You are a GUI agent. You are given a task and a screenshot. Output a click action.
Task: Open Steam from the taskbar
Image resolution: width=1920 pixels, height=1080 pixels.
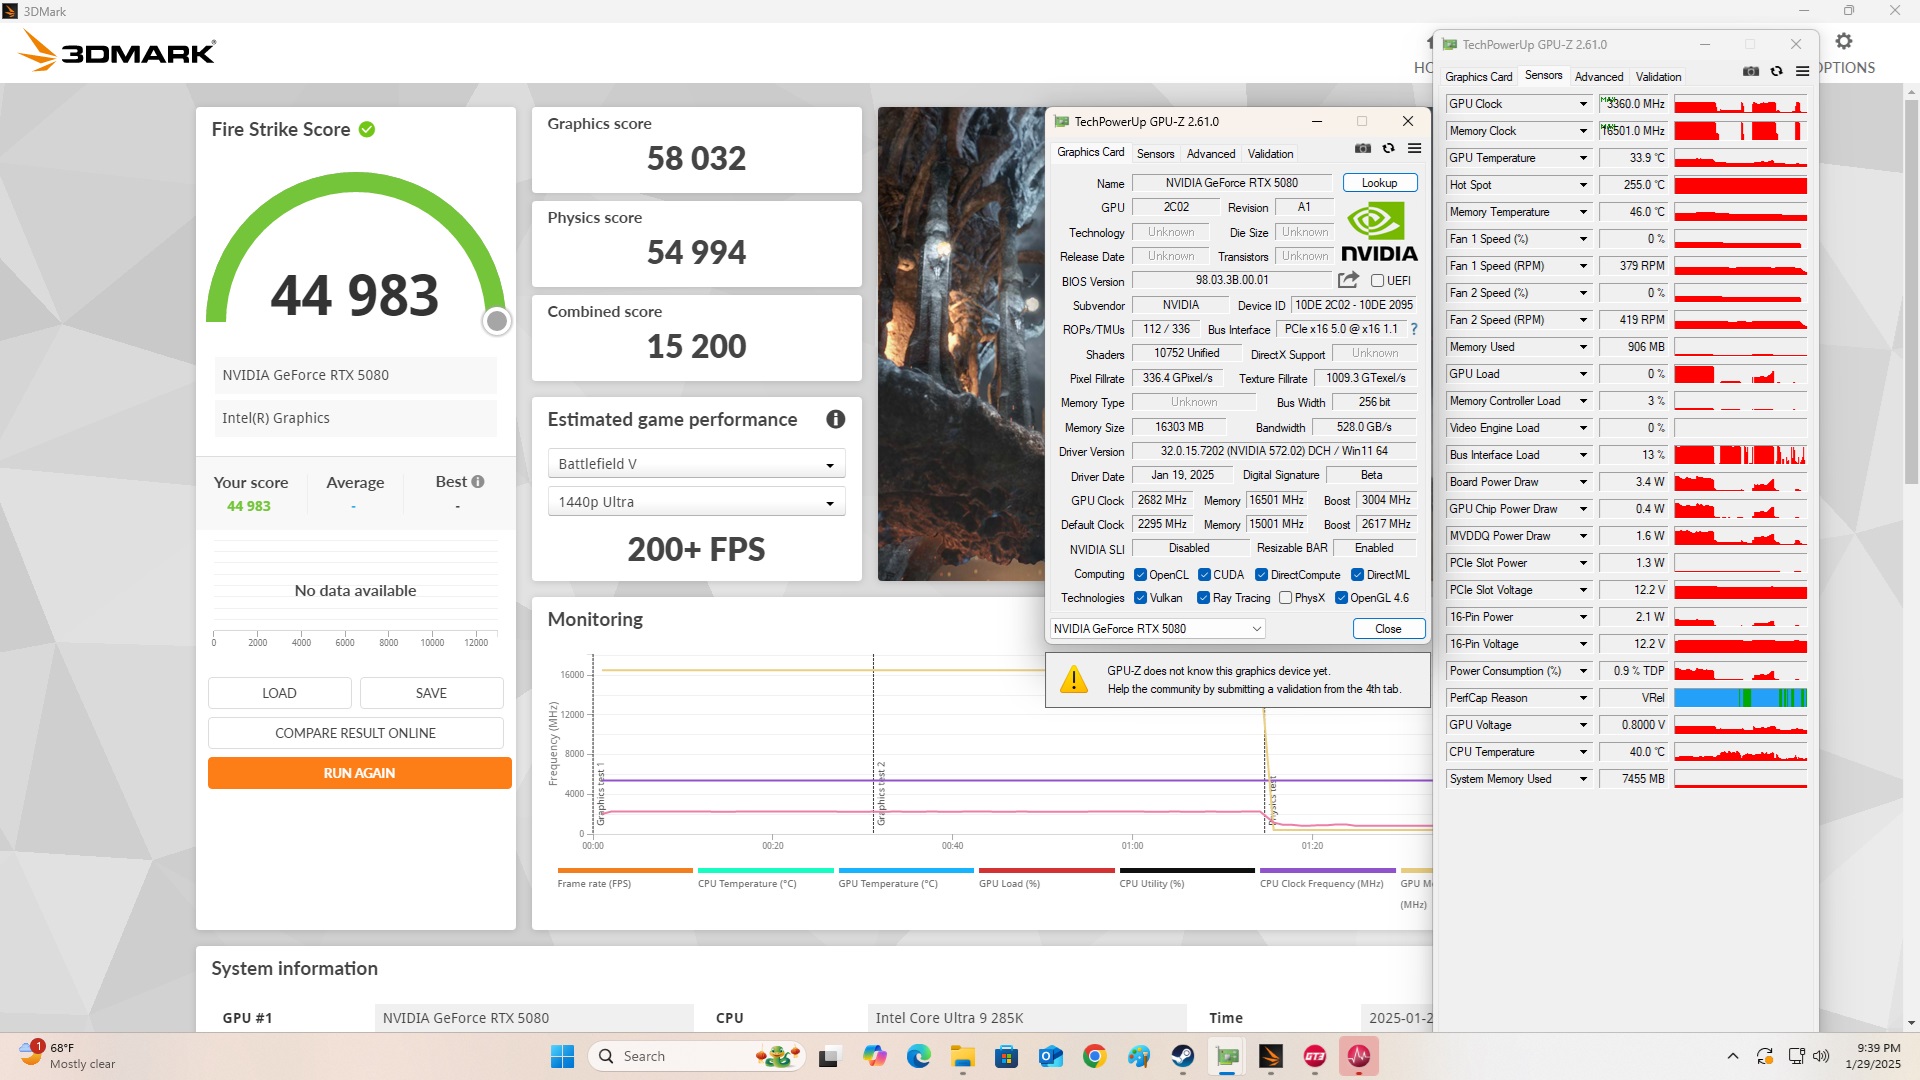tap(1183, 1056)
